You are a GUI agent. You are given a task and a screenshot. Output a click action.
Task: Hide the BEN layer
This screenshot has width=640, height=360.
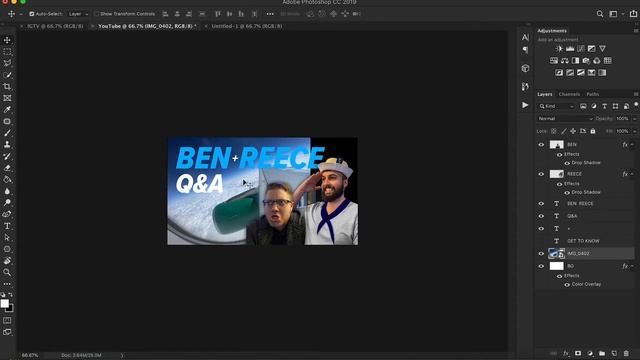(x=541, y=144)
